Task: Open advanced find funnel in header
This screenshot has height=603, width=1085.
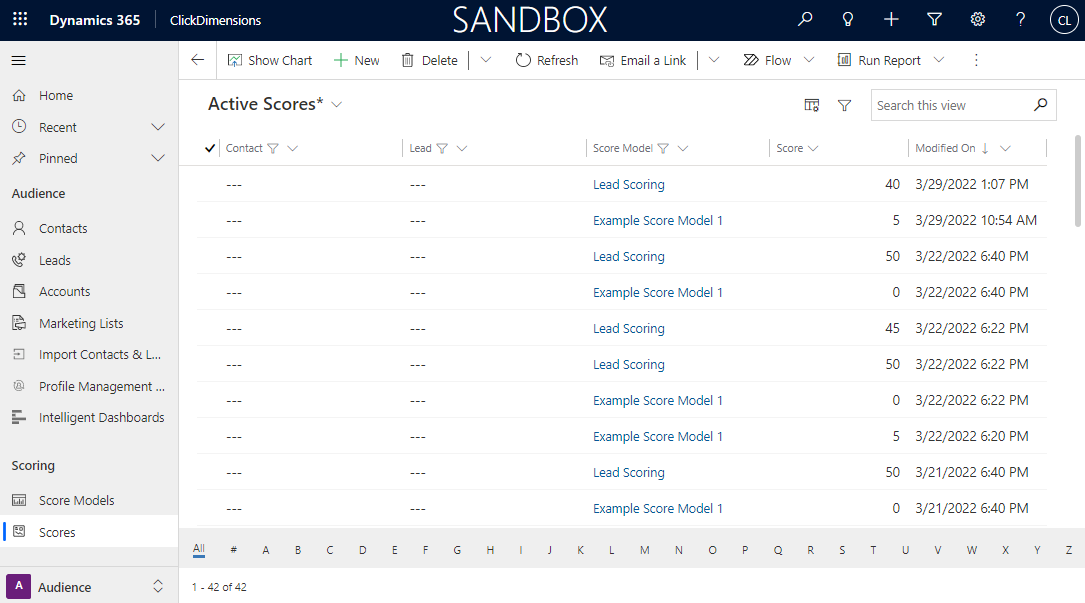Action: [934, 19]
